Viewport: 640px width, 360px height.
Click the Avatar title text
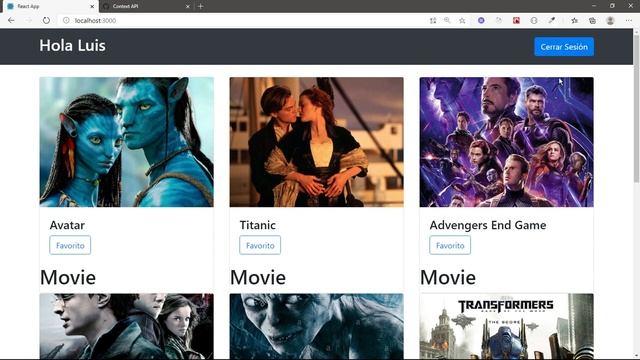coord(67,225)
